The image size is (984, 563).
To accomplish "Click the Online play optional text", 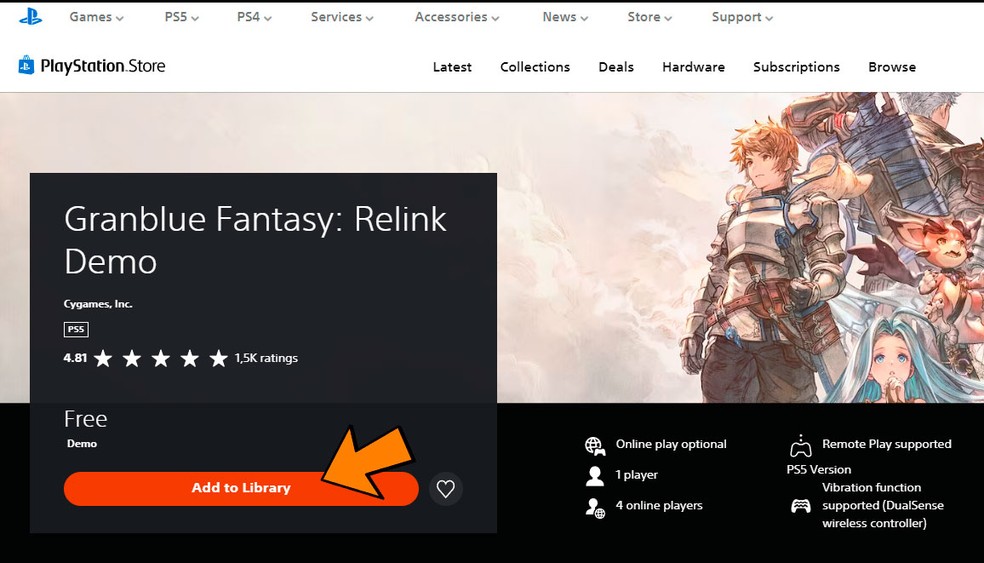I will 671,444.
